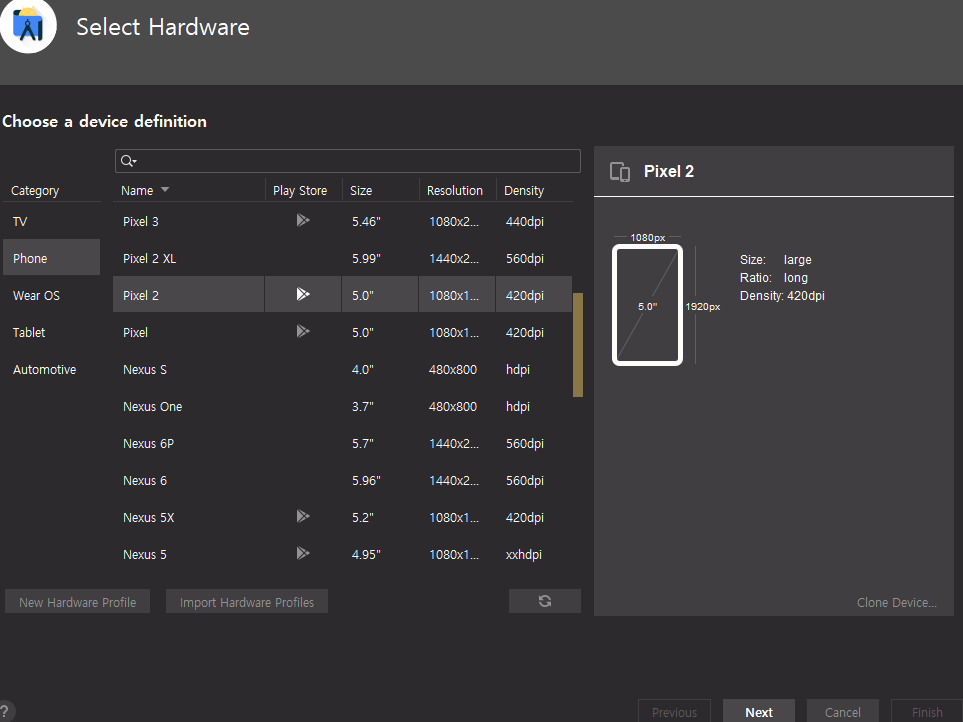Focus the device search field
The image size is (963, 722).
pos(348,161)
